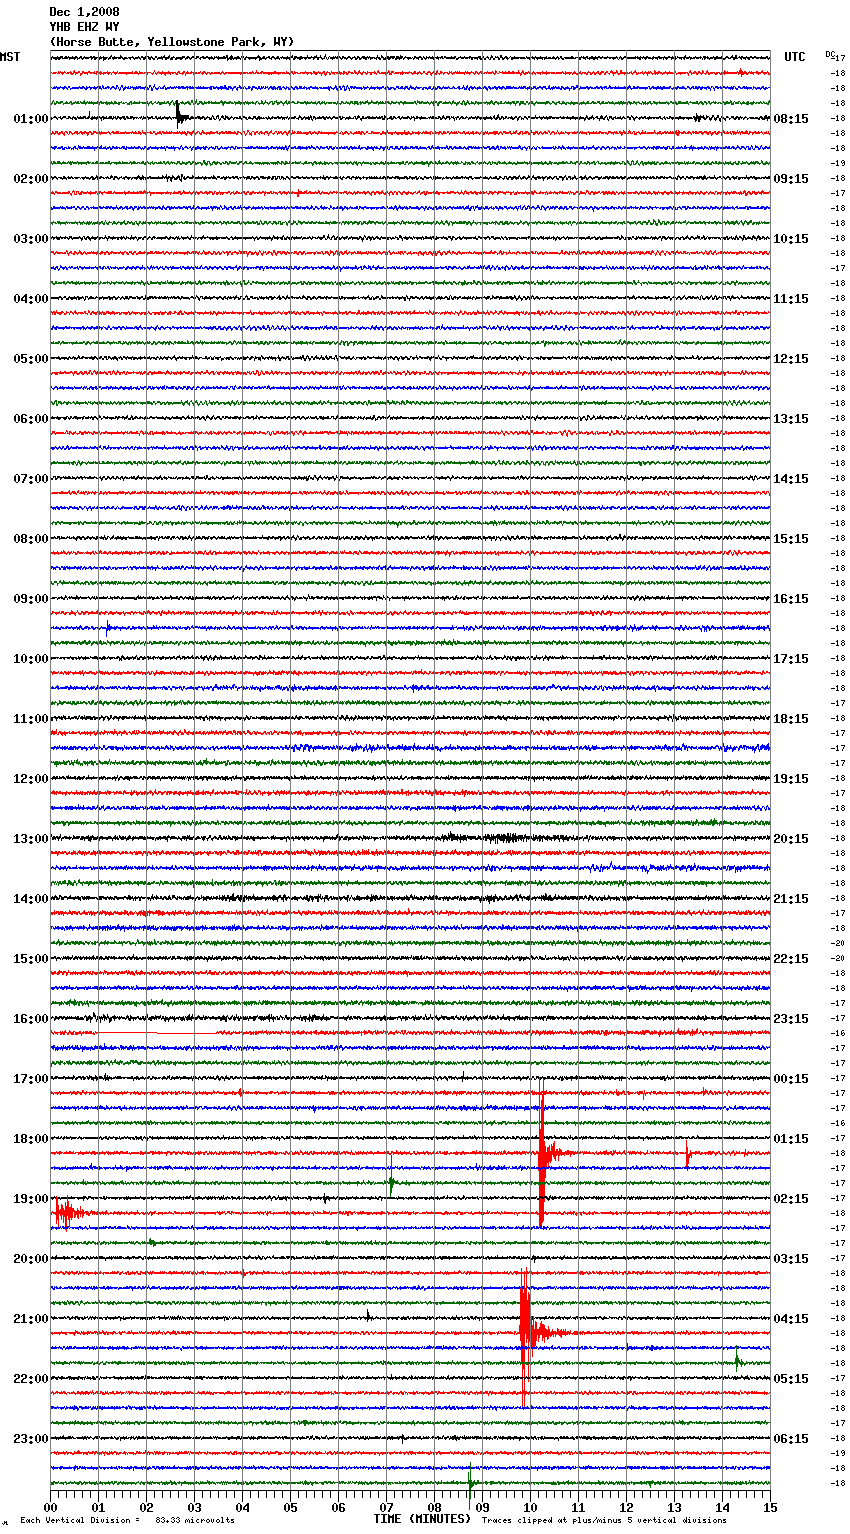The height and width of the screenshot is (1534, 850).
Task: Click the 12:15 UTC time label
Action: (x=791, y=359)
